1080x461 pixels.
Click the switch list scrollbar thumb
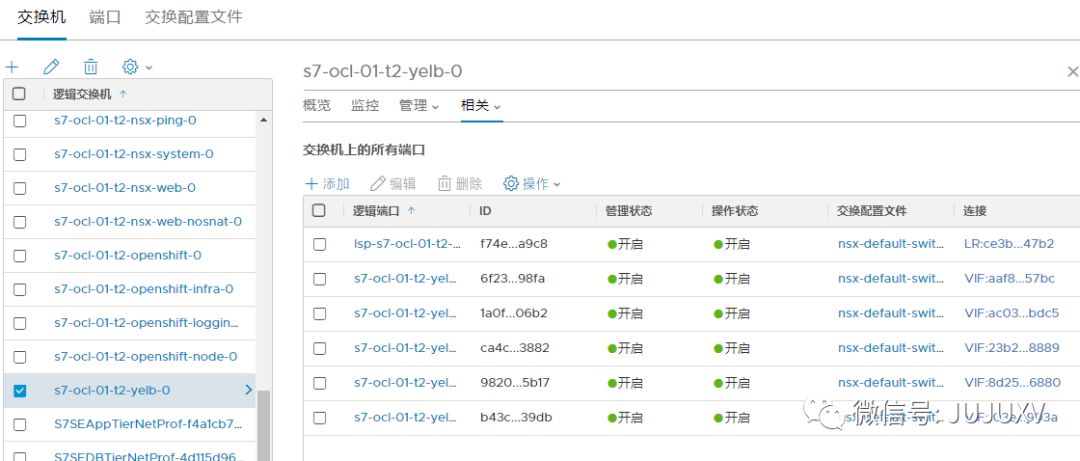pos(264,424)
